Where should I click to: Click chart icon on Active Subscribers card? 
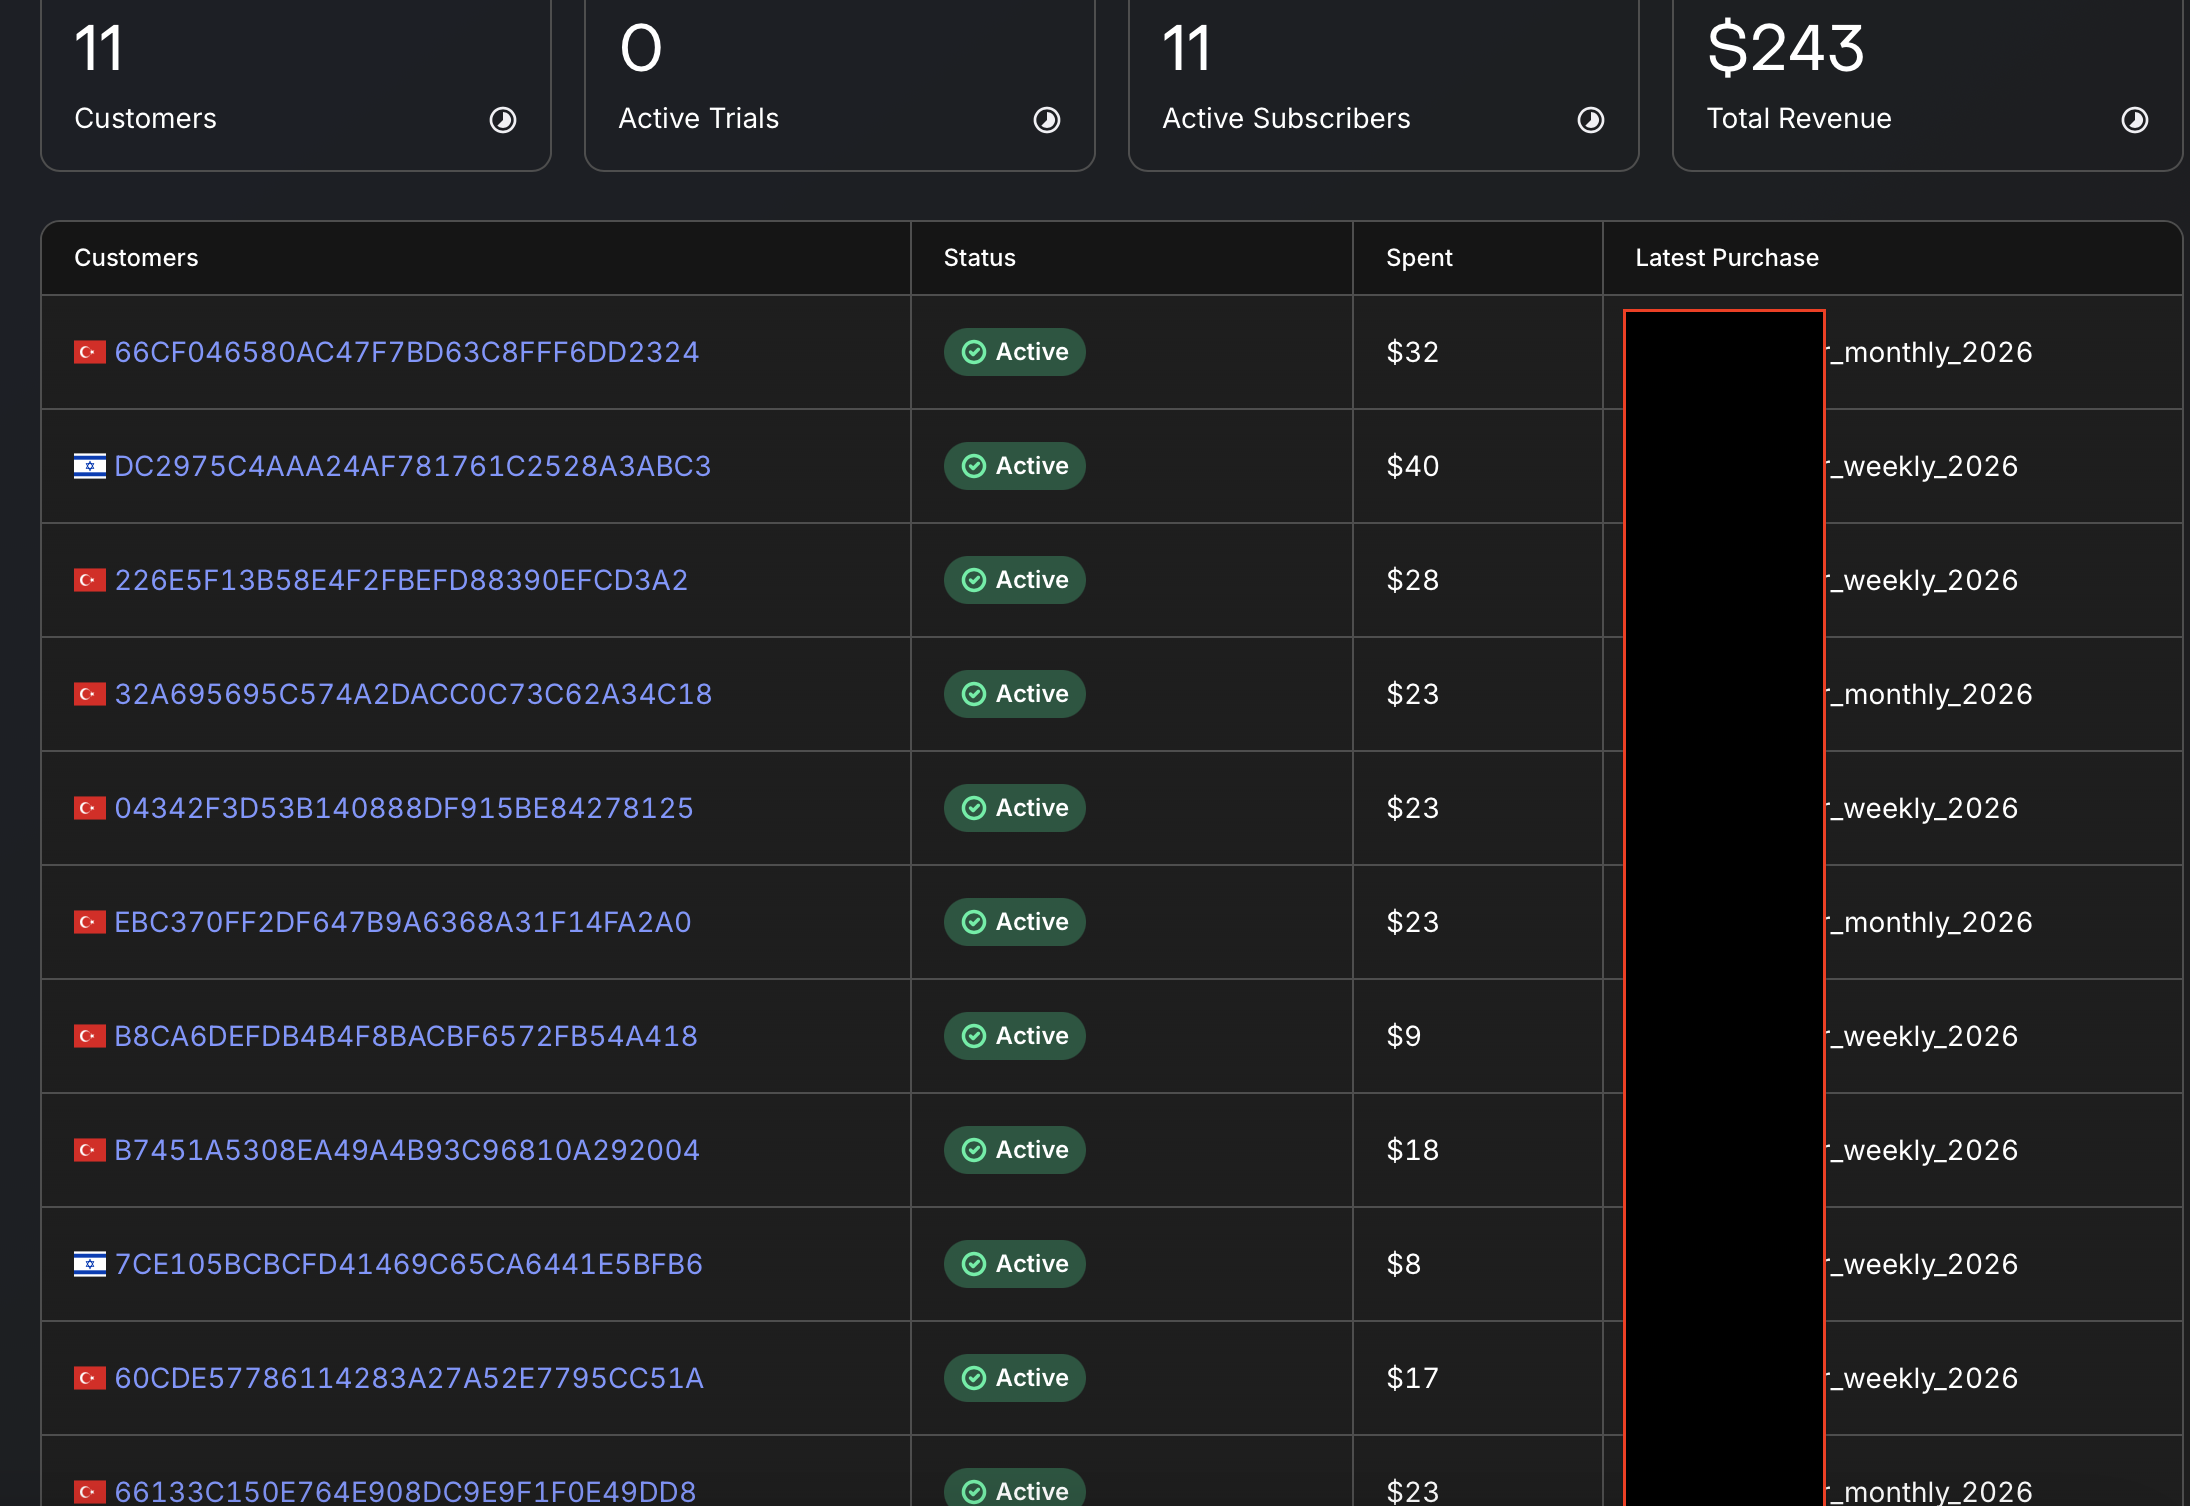pos(1590,120)
